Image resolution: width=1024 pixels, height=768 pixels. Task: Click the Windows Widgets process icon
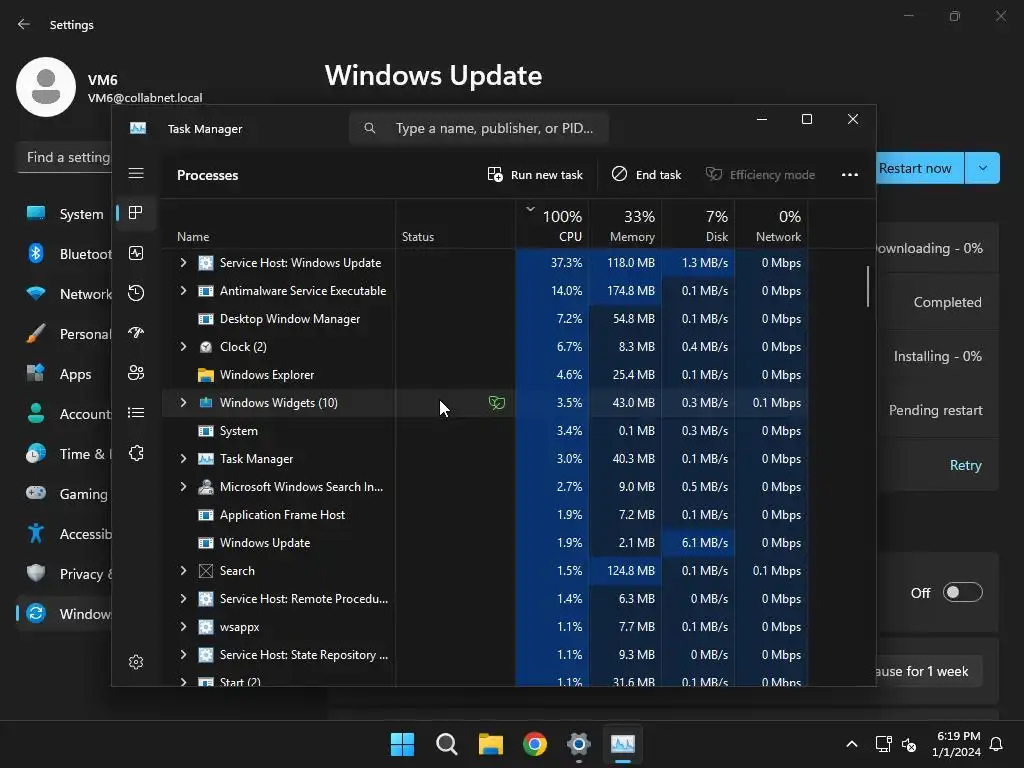click(206, 403)
